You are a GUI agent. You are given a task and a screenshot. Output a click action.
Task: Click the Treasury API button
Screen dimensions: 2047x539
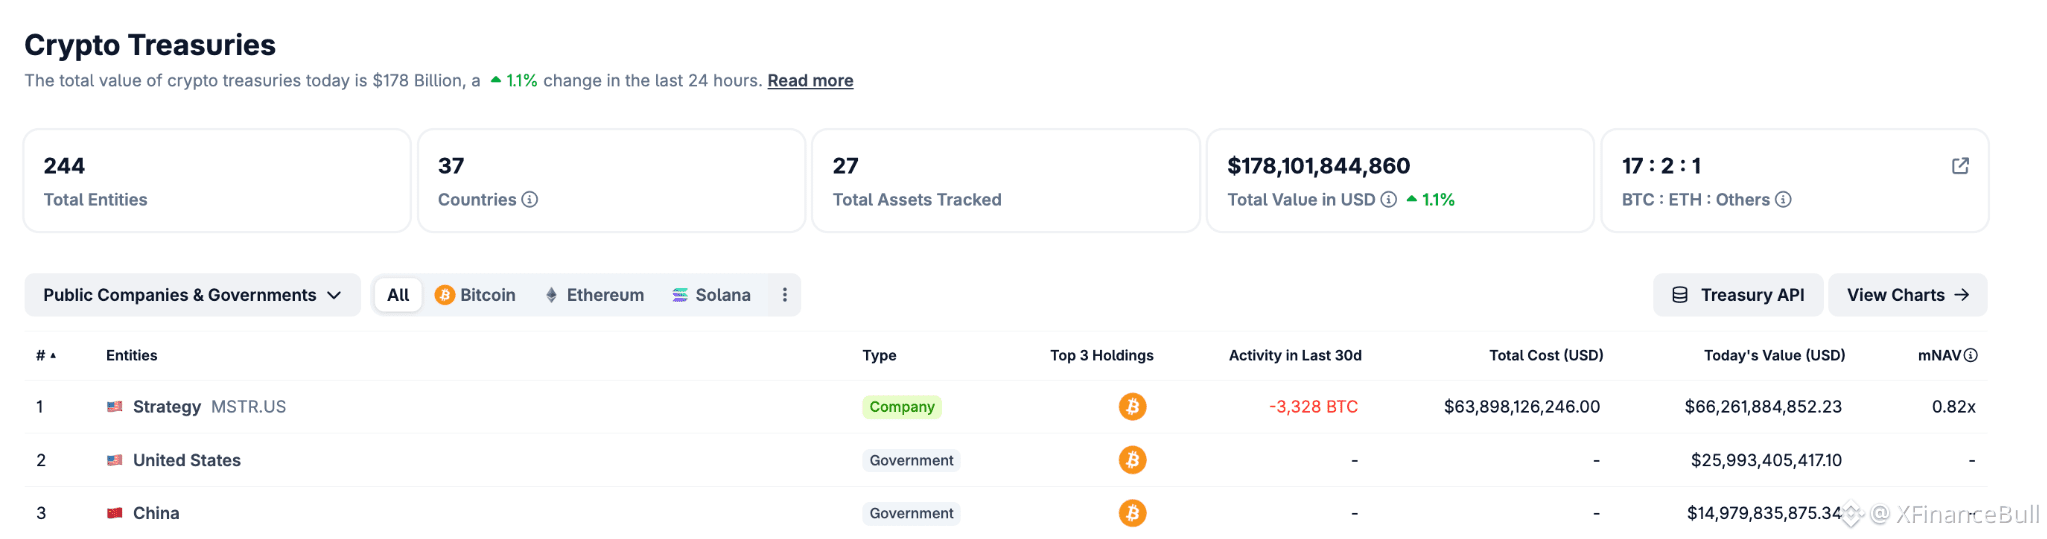pyautogui.click(x=1738, y=295)
